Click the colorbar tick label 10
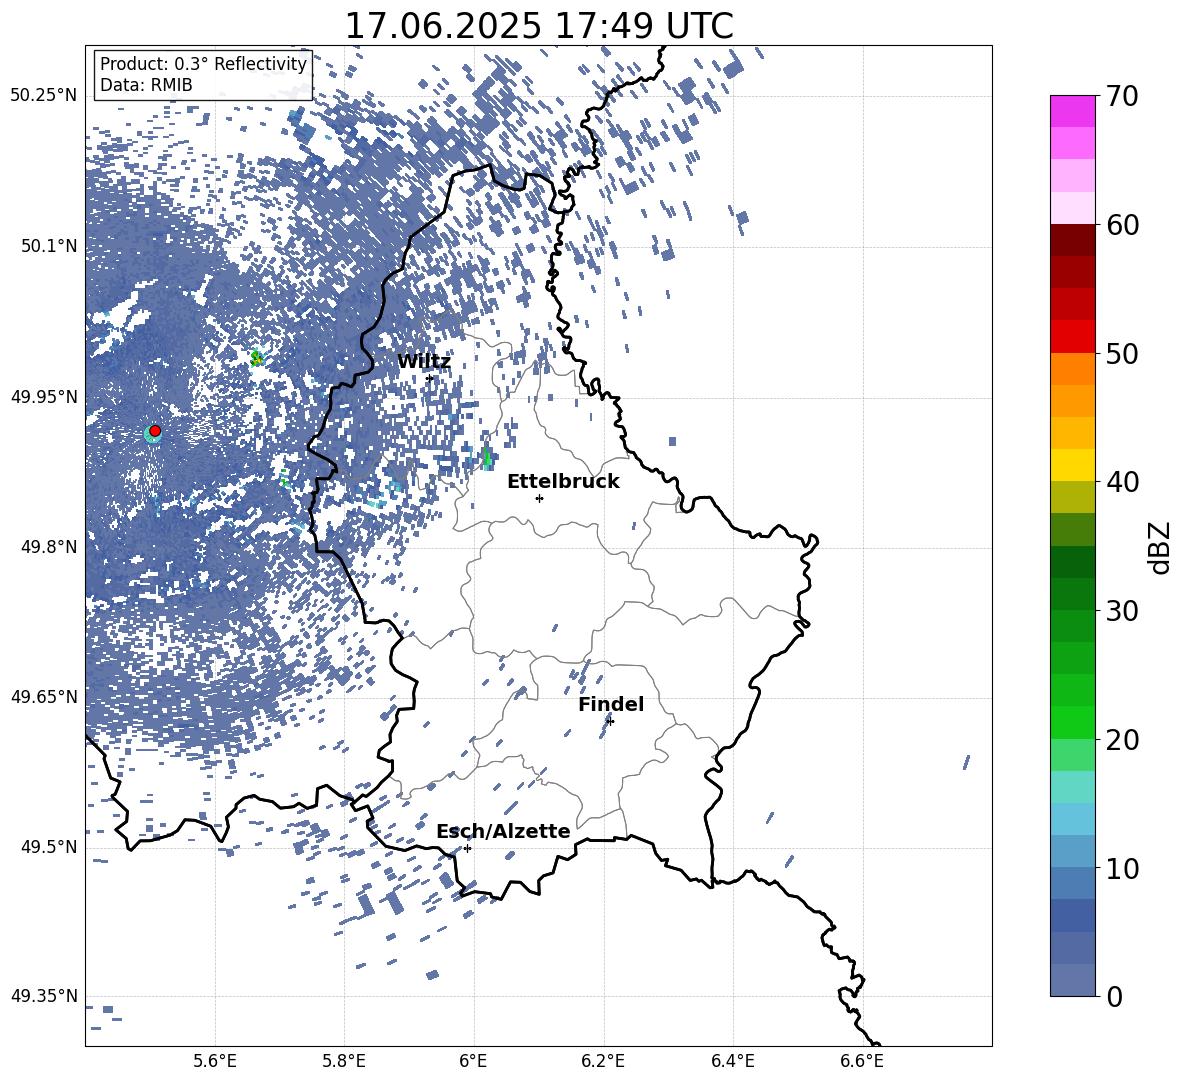 tap(1122, 868)
